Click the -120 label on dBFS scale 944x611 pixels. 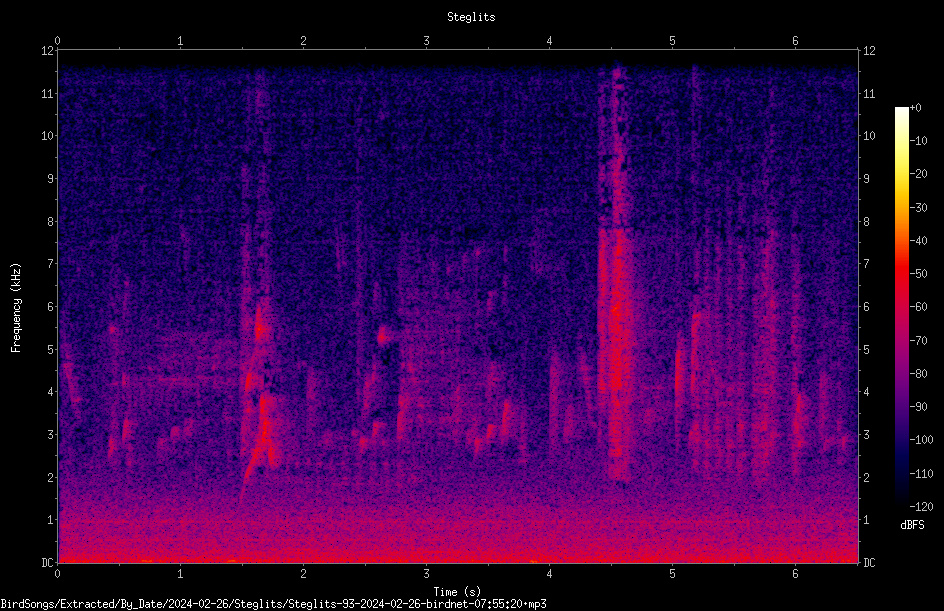click(x=921, y=507)
